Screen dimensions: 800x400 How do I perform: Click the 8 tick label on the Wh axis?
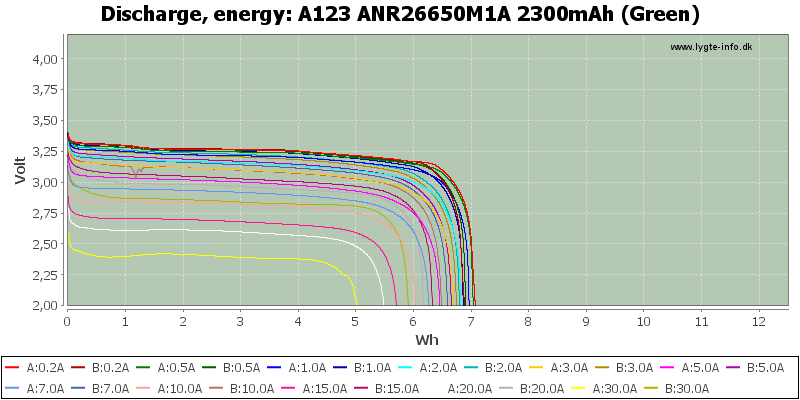click(x=529, y=322)
